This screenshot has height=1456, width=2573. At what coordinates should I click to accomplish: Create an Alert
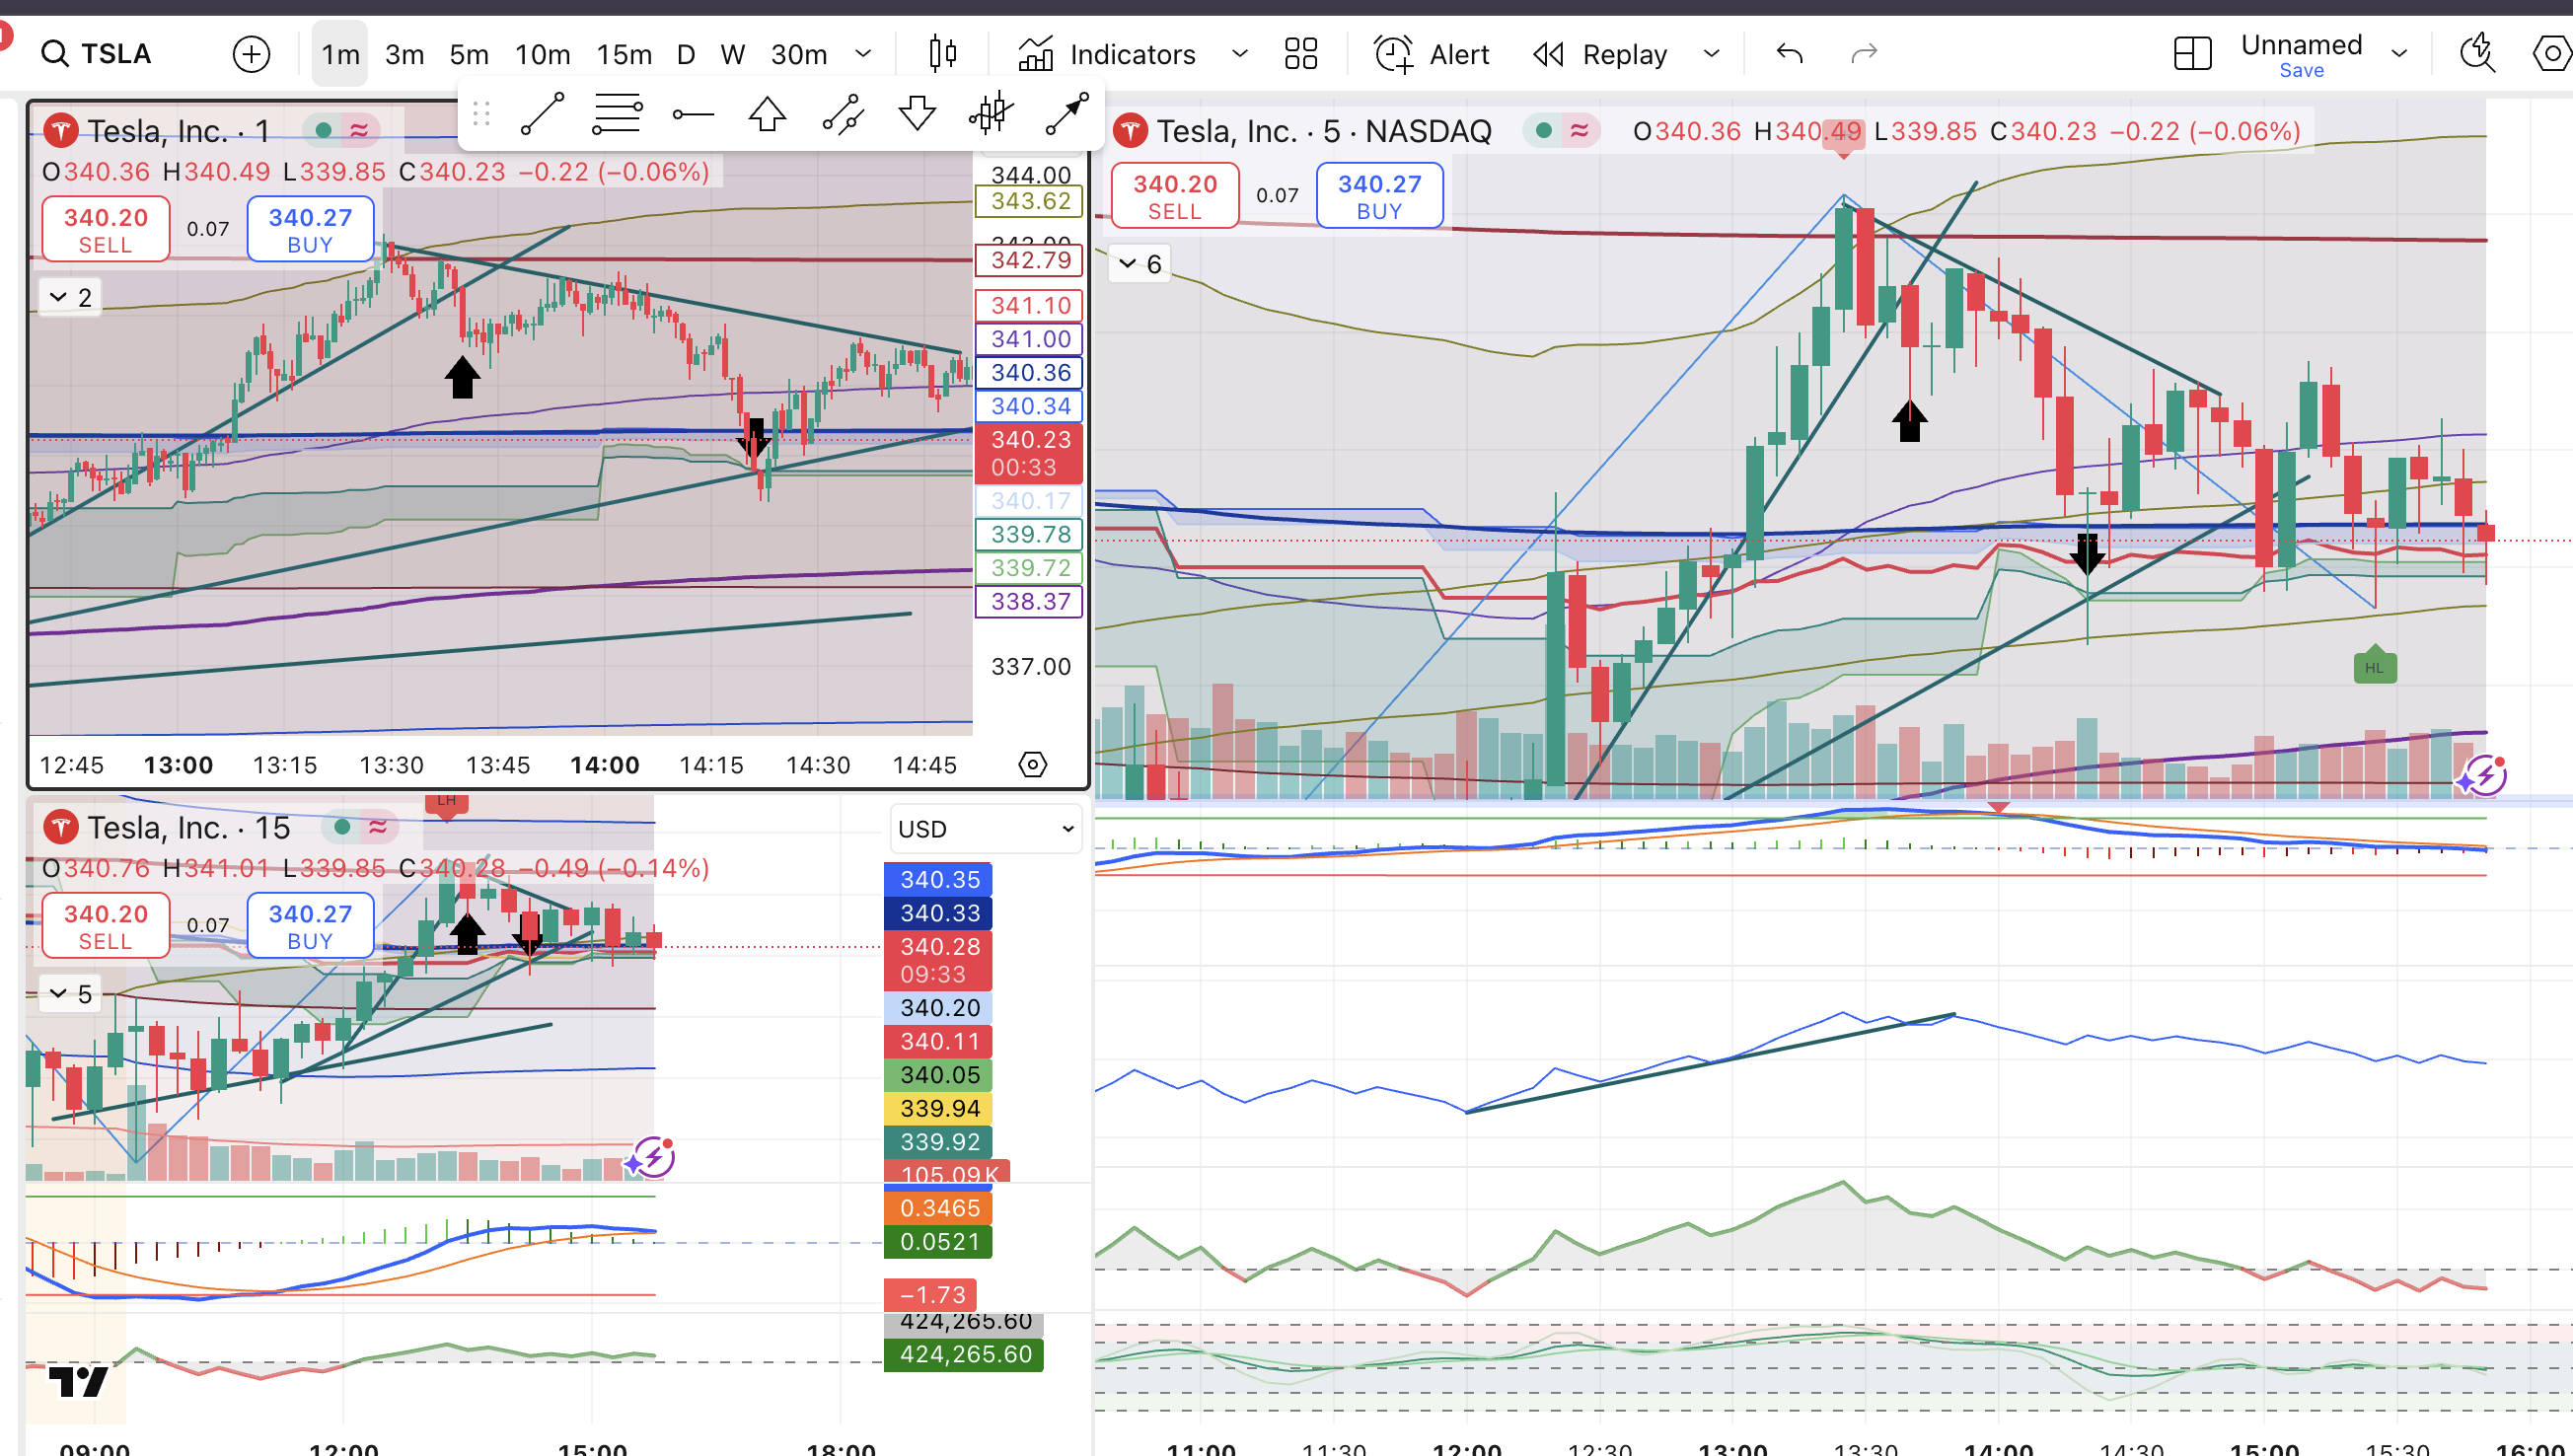pos(1431,54)
